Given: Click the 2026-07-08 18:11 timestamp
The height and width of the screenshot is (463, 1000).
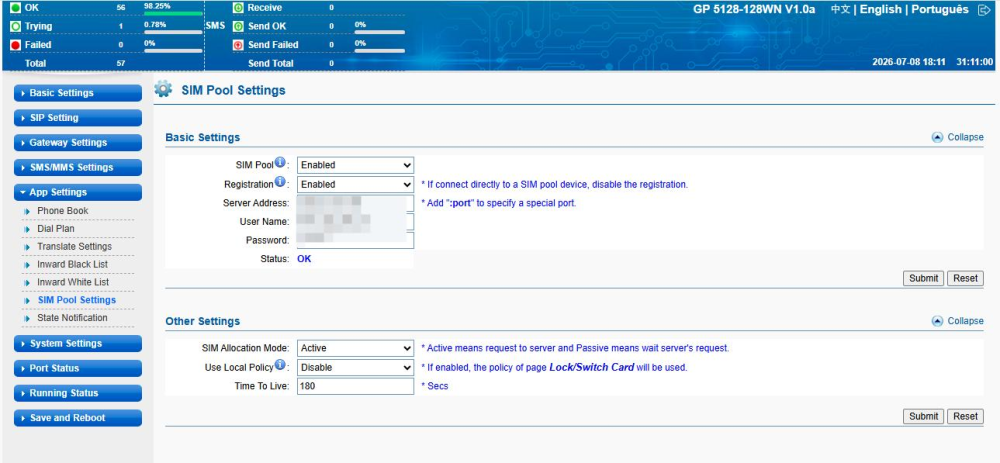Looking at the screenshot, I should (x=911, y=62).
